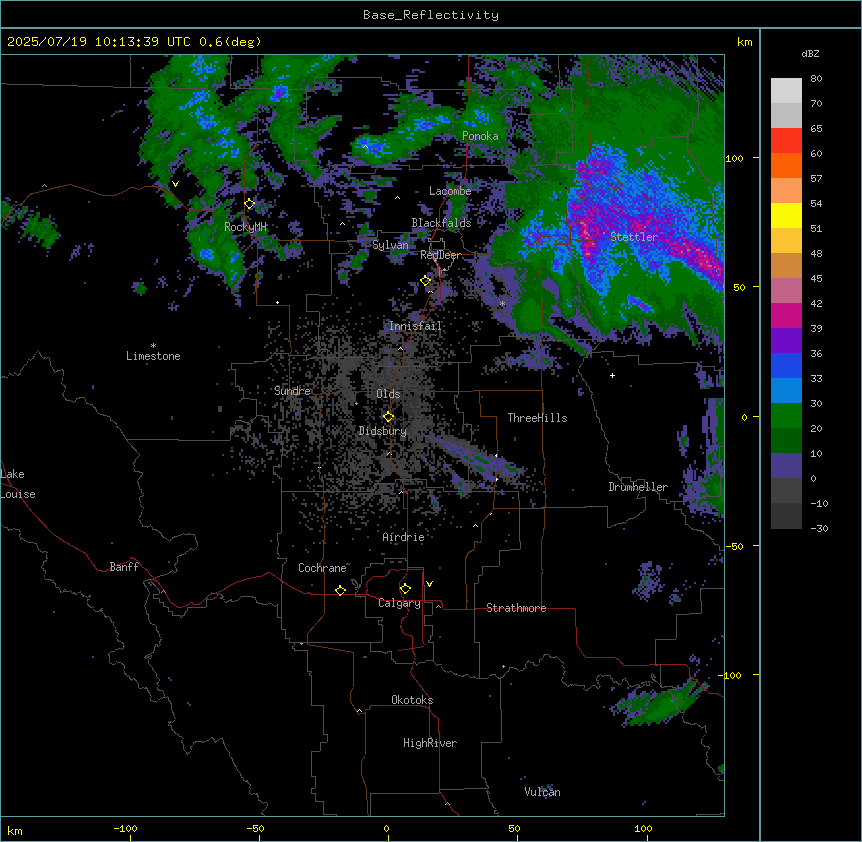Click the Okotoks town label
This screenshot has height=842, width=862.
coord(412,700)
